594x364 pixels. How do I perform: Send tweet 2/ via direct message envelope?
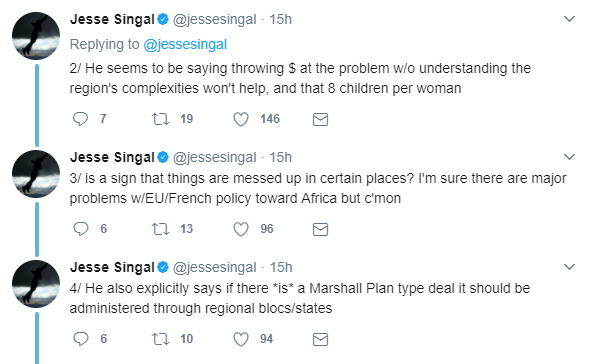click(320, 120)
